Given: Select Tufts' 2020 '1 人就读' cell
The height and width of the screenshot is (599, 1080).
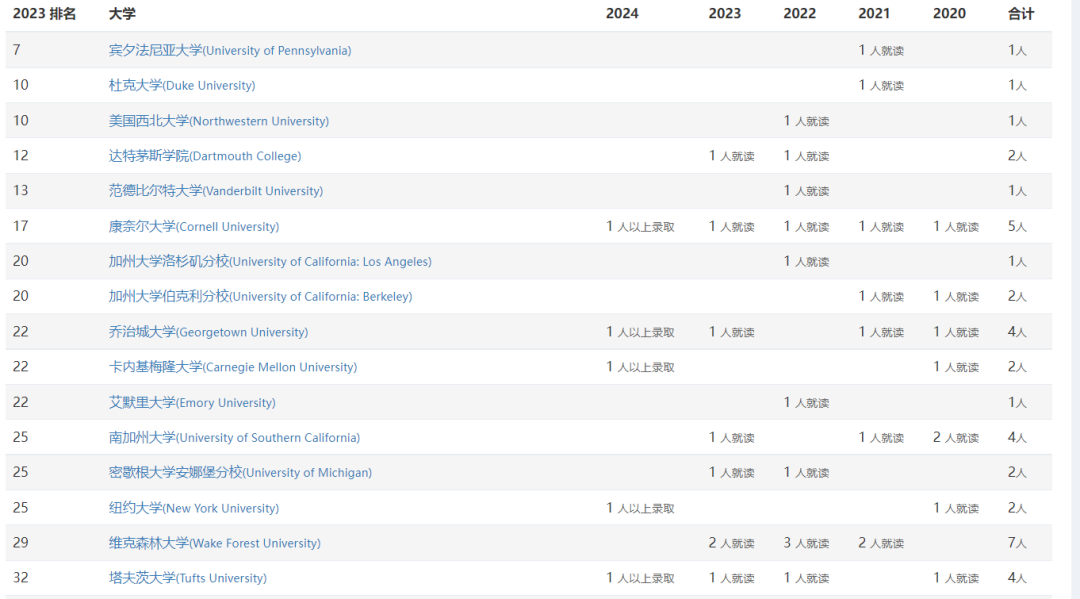Looking at the screenshot, I should click(x=956, y=578).
